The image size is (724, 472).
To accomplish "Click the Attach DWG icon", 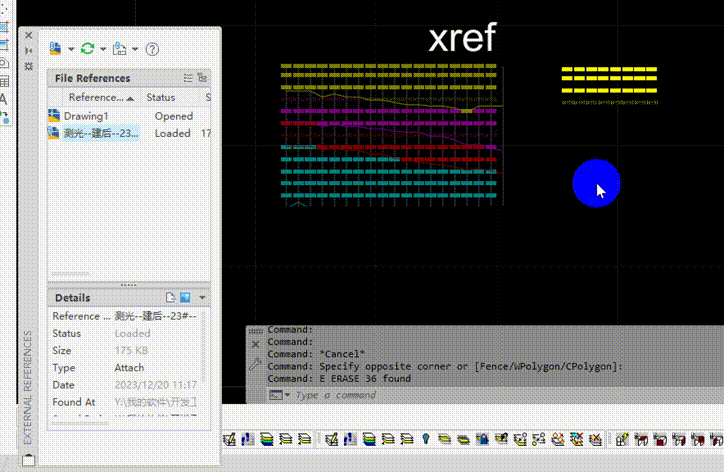I will point(55,48).
